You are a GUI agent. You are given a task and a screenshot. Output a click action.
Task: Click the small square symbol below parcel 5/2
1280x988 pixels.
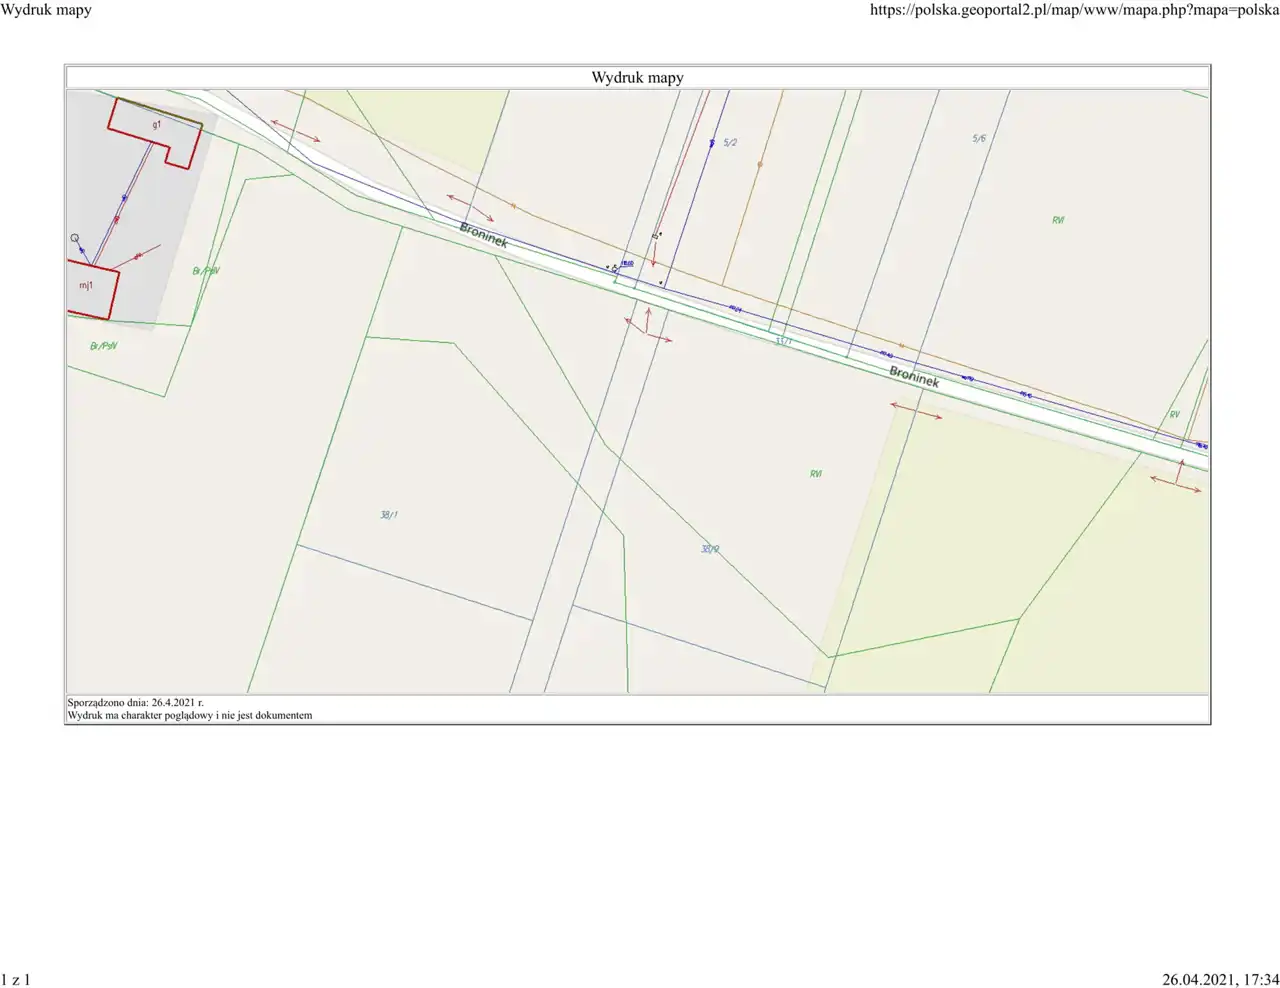(655, 236)
